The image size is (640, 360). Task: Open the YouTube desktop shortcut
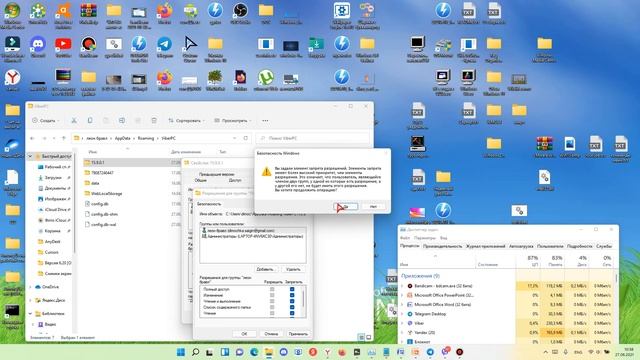[x=63, y=46]
